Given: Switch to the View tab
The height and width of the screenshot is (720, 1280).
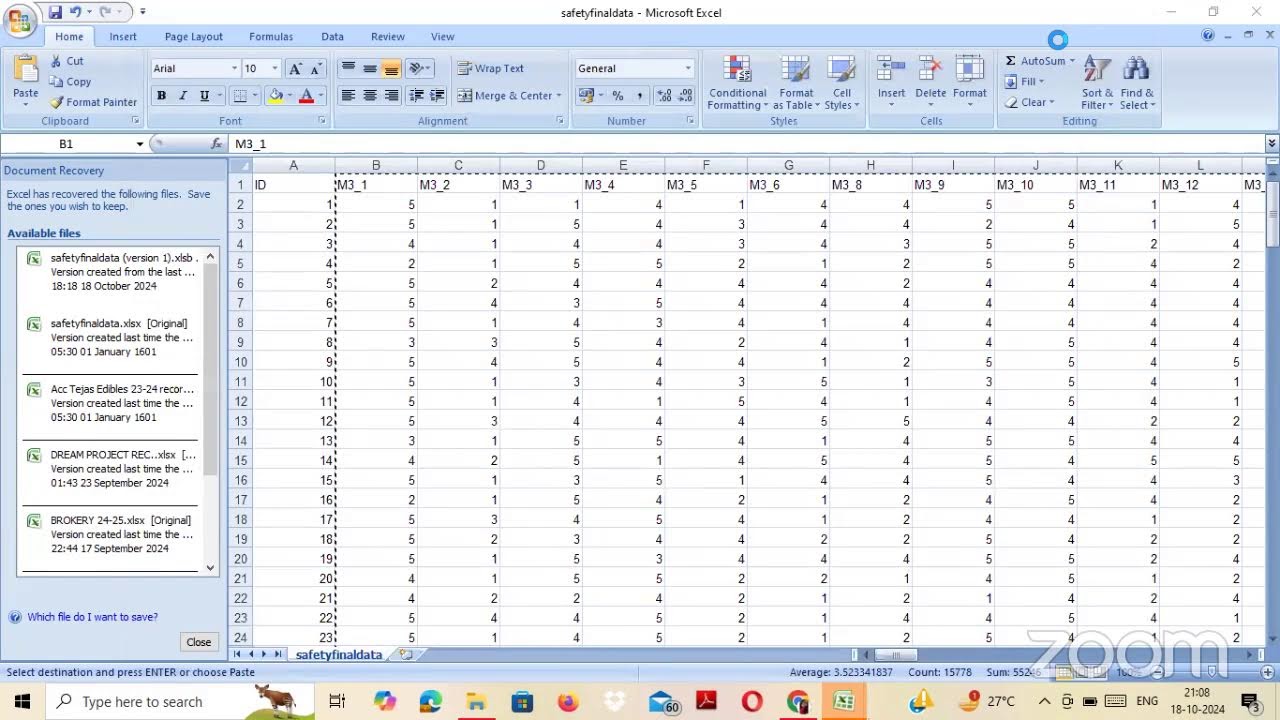Looking at the screenshot, I should [x=442, y=37].
